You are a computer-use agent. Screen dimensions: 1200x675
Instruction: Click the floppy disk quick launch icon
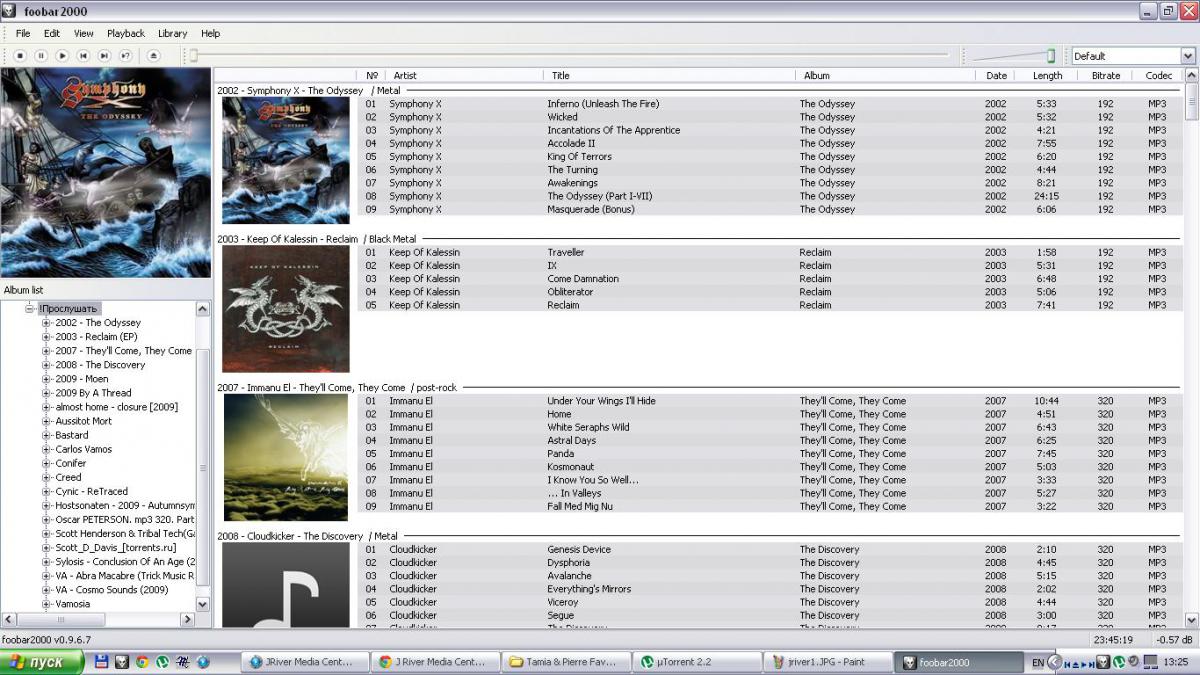(x=101, y=662)
